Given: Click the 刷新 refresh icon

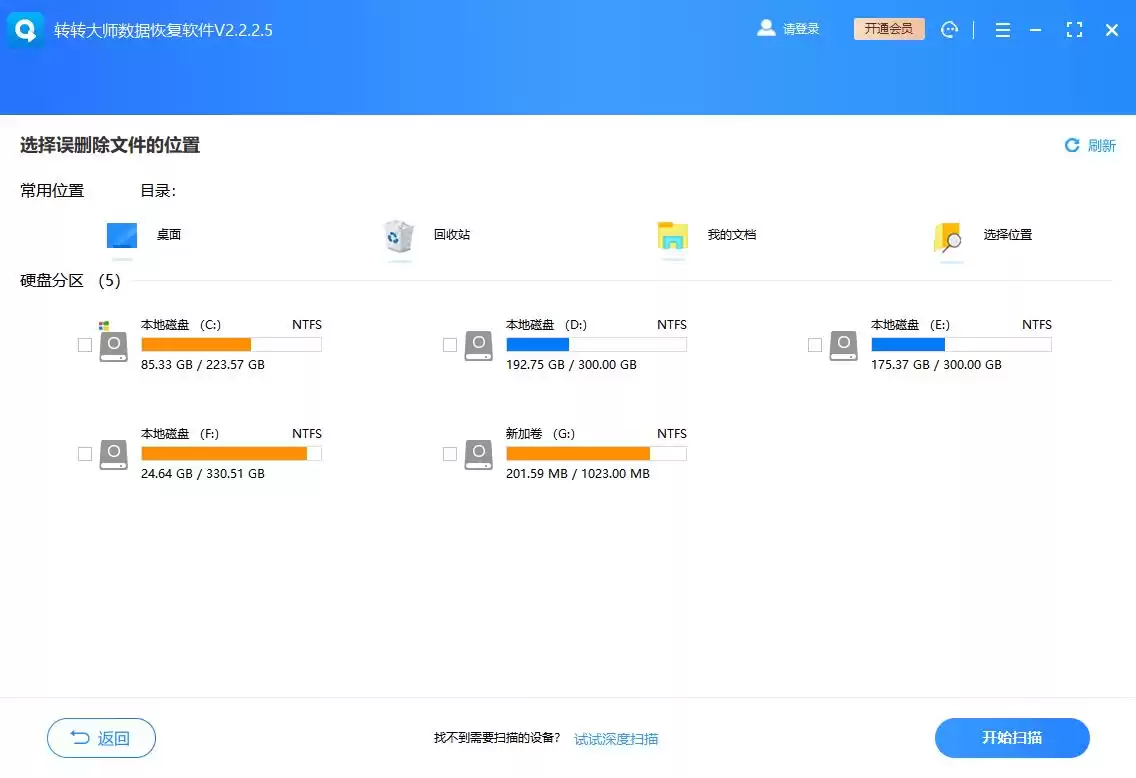Looking at the screenshot, I should 1071,145.
